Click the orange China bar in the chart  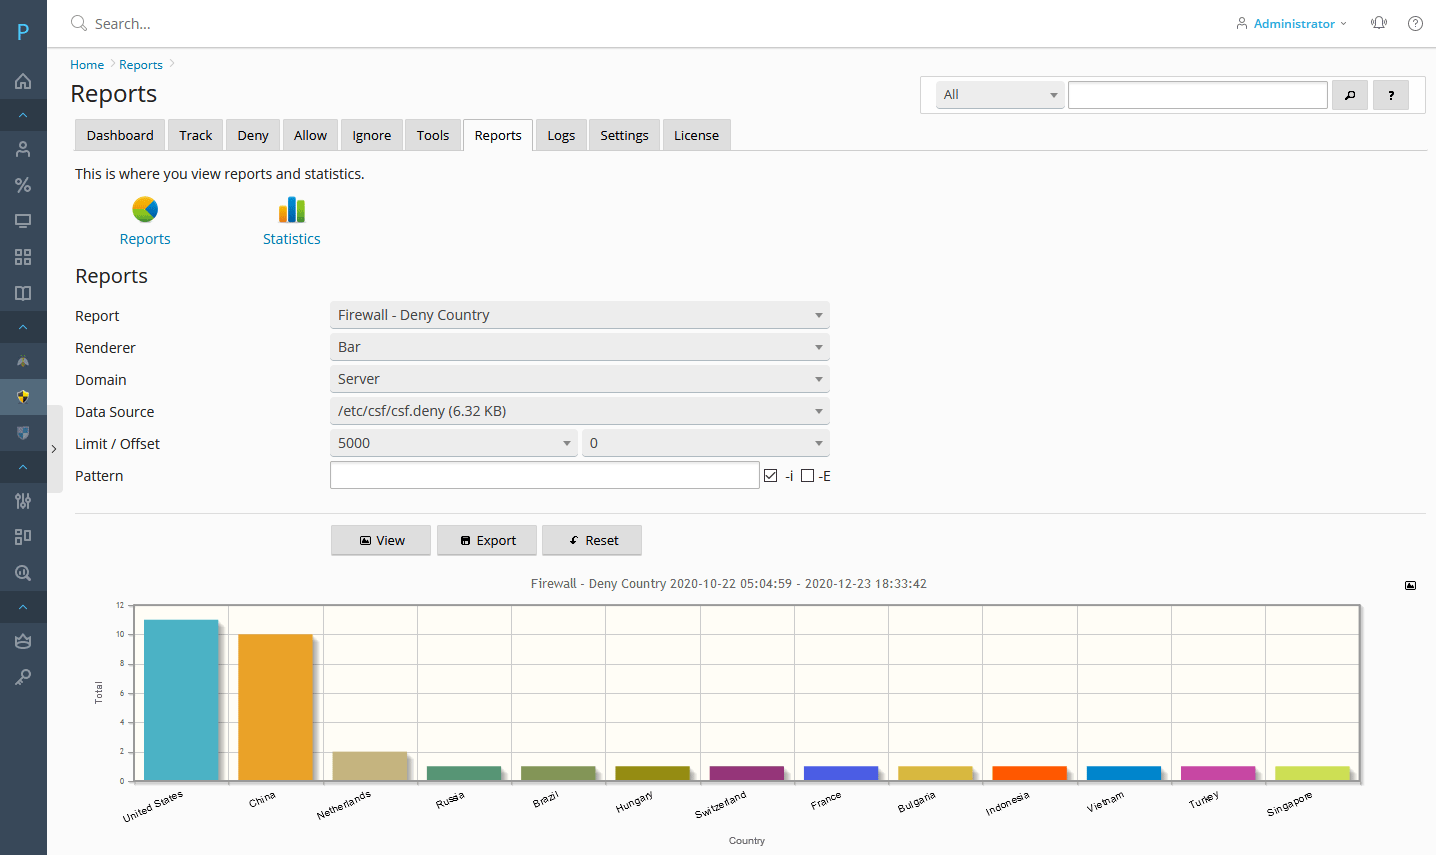pos(275,707)
